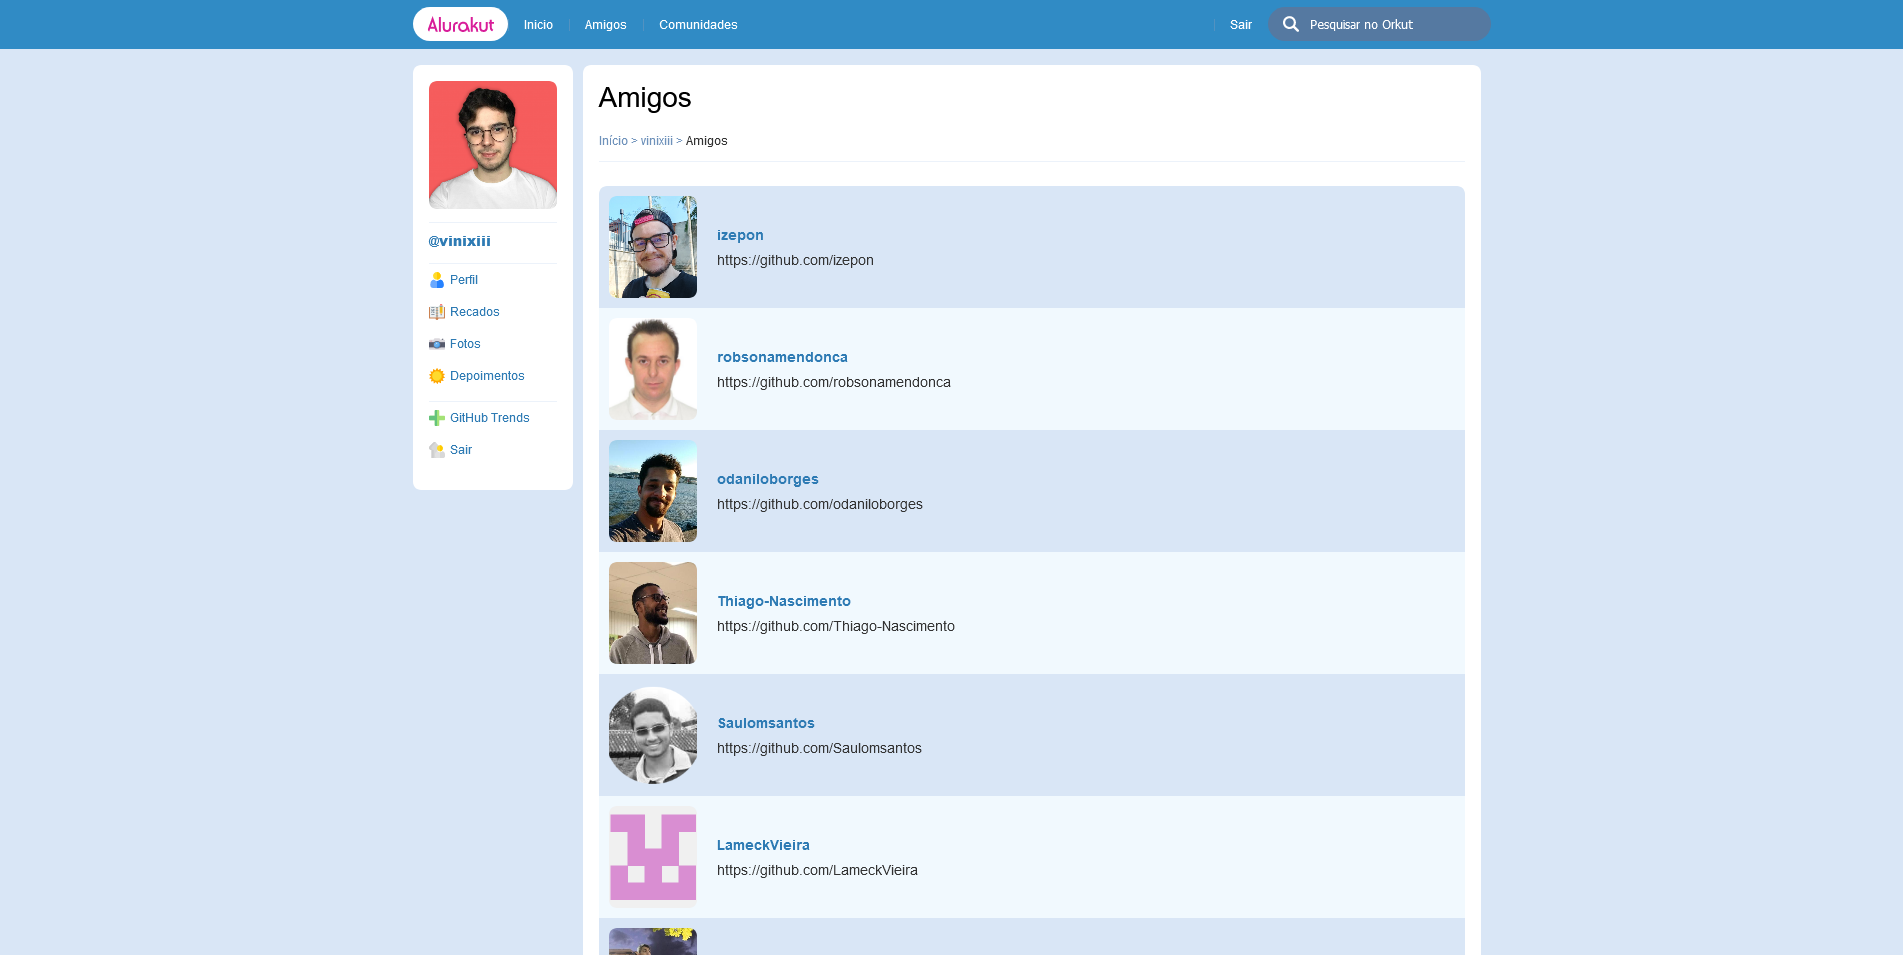
Task: Click Thiago-Nascimento's avatar photo
Action: tap(653, 613)
